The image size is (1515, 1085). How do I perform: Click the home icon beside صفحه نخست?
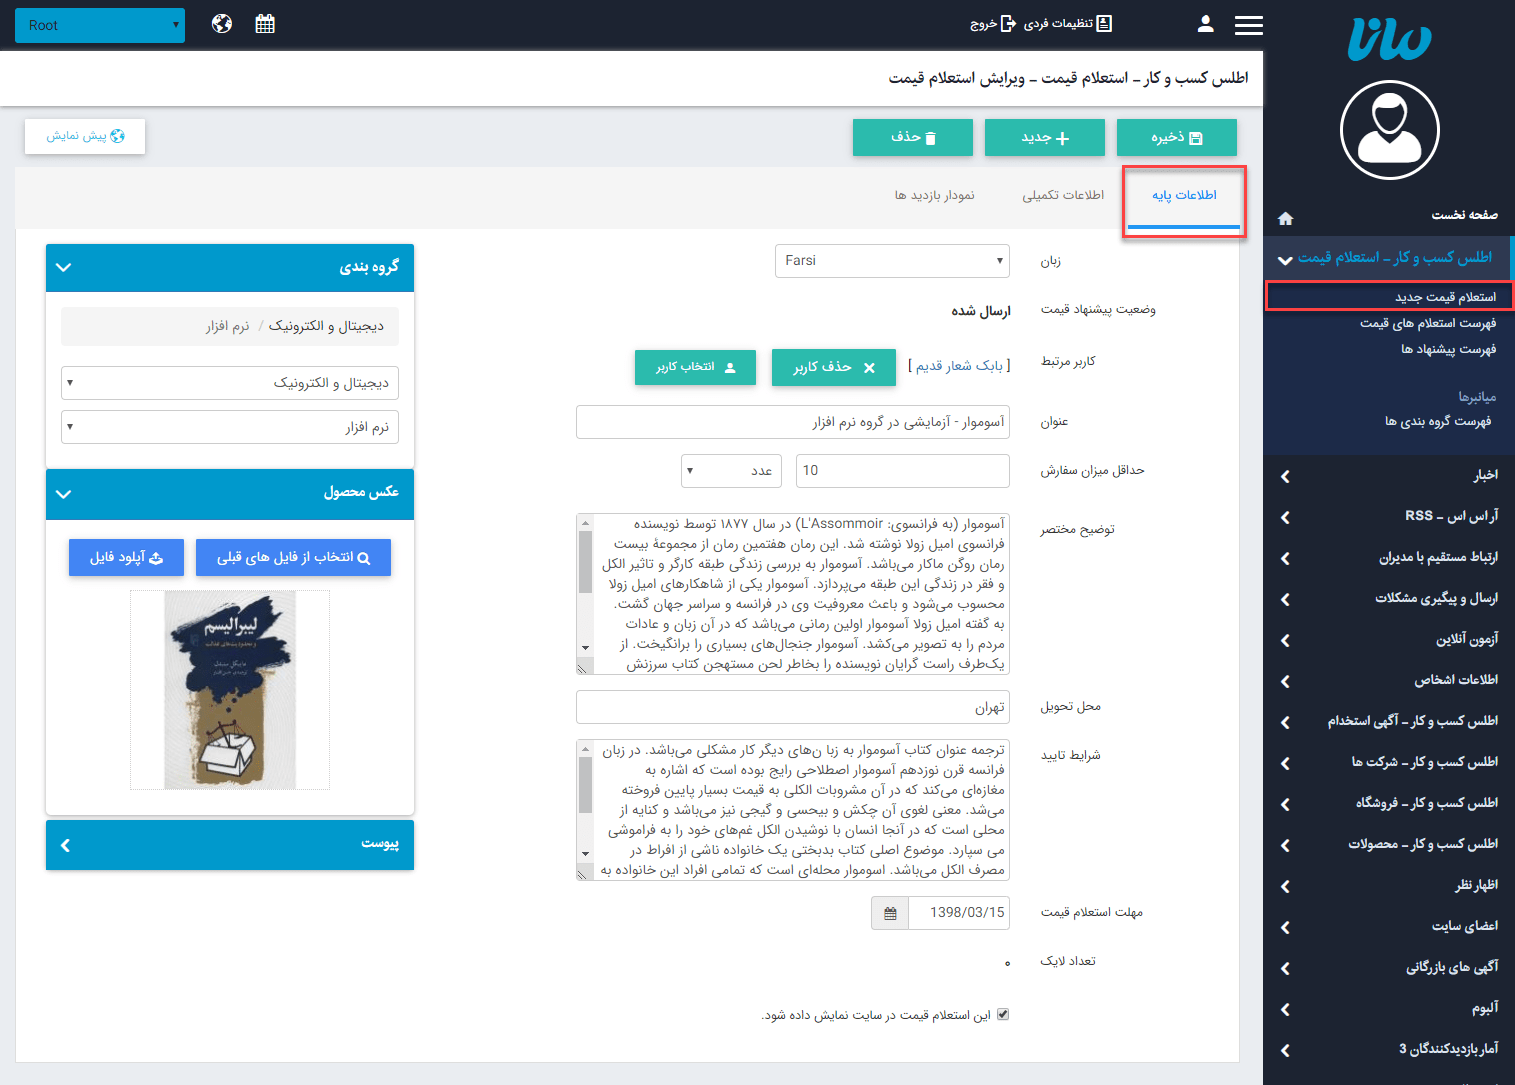click(1285, 218)
